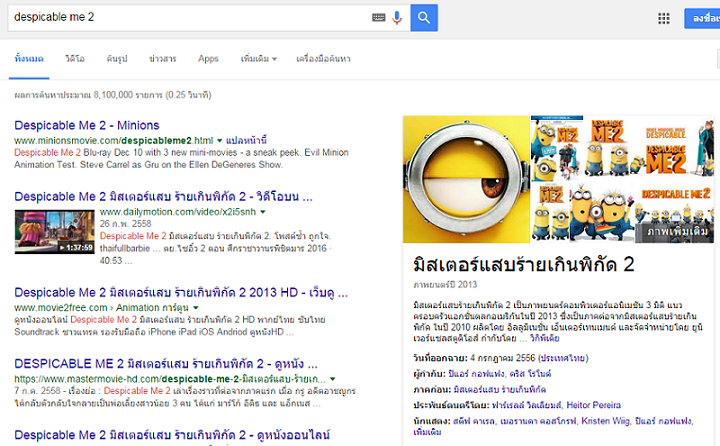Switch to the ค้นรูป tab
Viewport: 720px width, 446px height.
117,59
